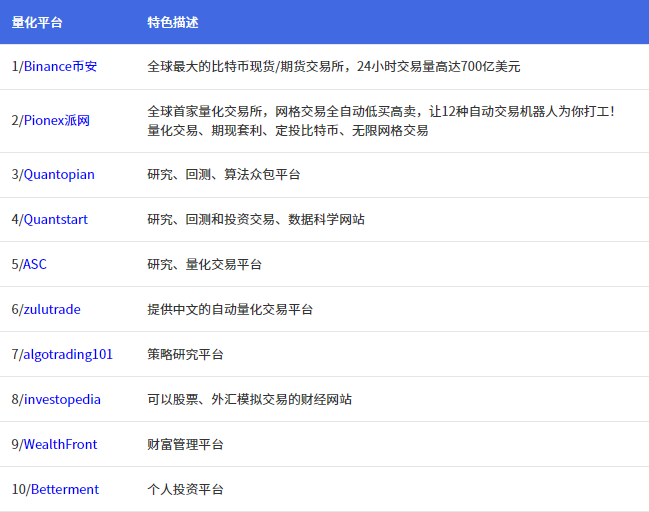Click description 研究、回测、算法众包平台
This screenshot has height=512, width=649.
[x=224, y=175]
